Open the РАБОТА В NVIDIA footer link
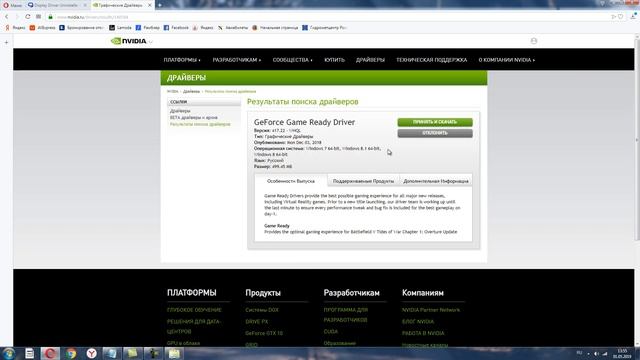Image resolution: width=640 pixels, height=360 pixels. [423, 333]
